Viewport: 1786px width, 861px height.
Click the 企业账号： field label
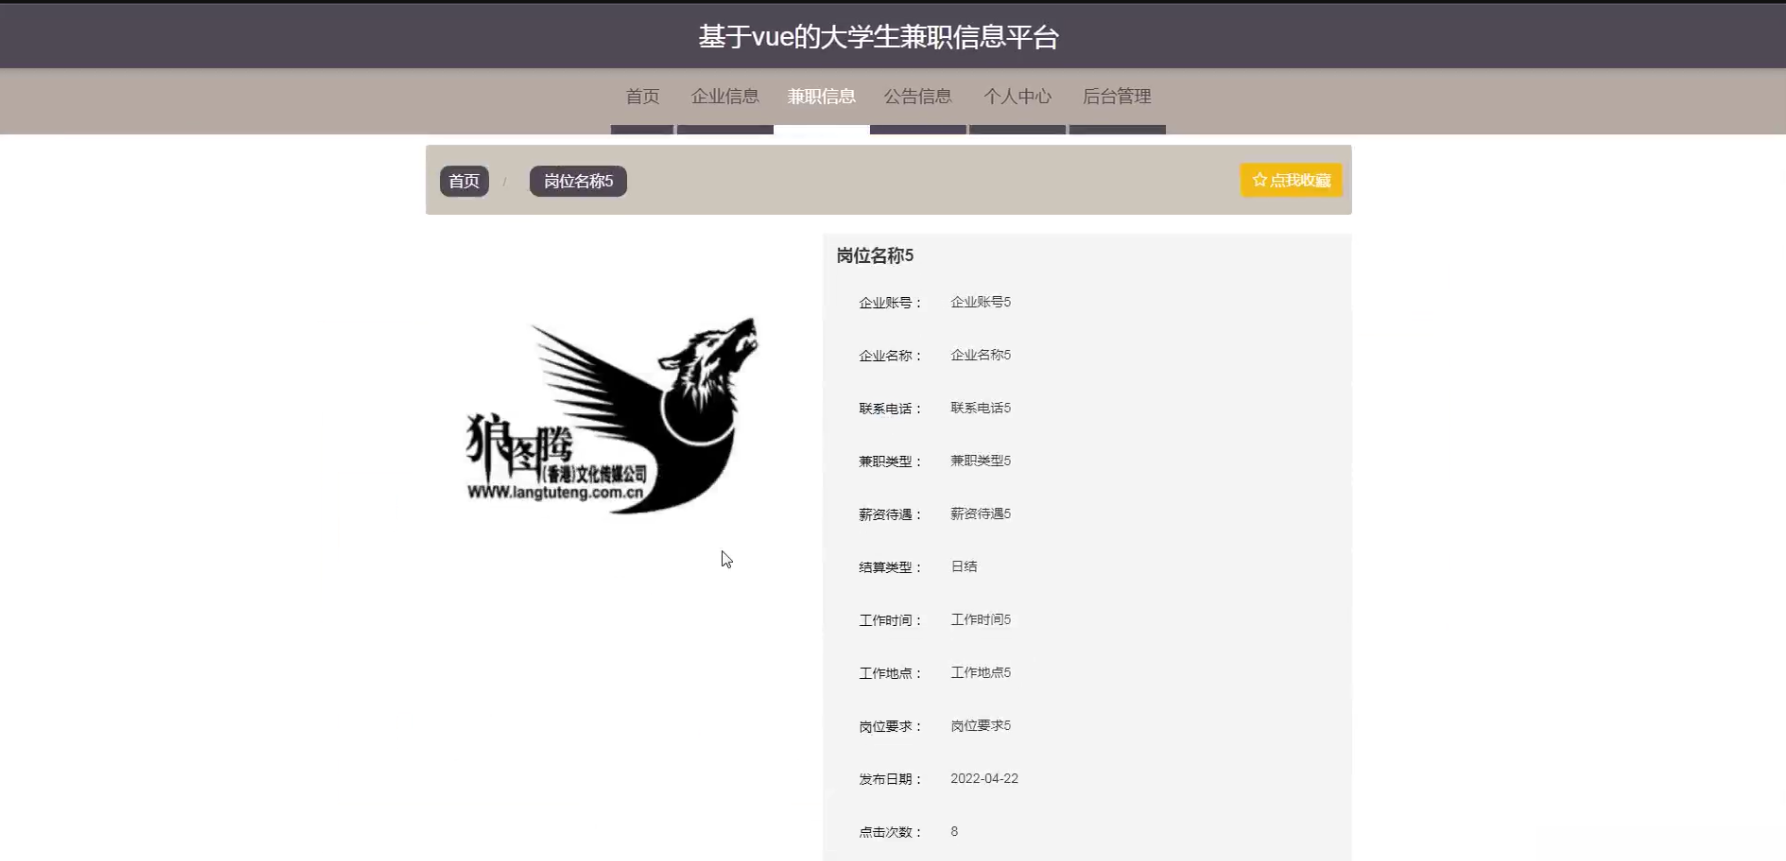tap(890, 303)
